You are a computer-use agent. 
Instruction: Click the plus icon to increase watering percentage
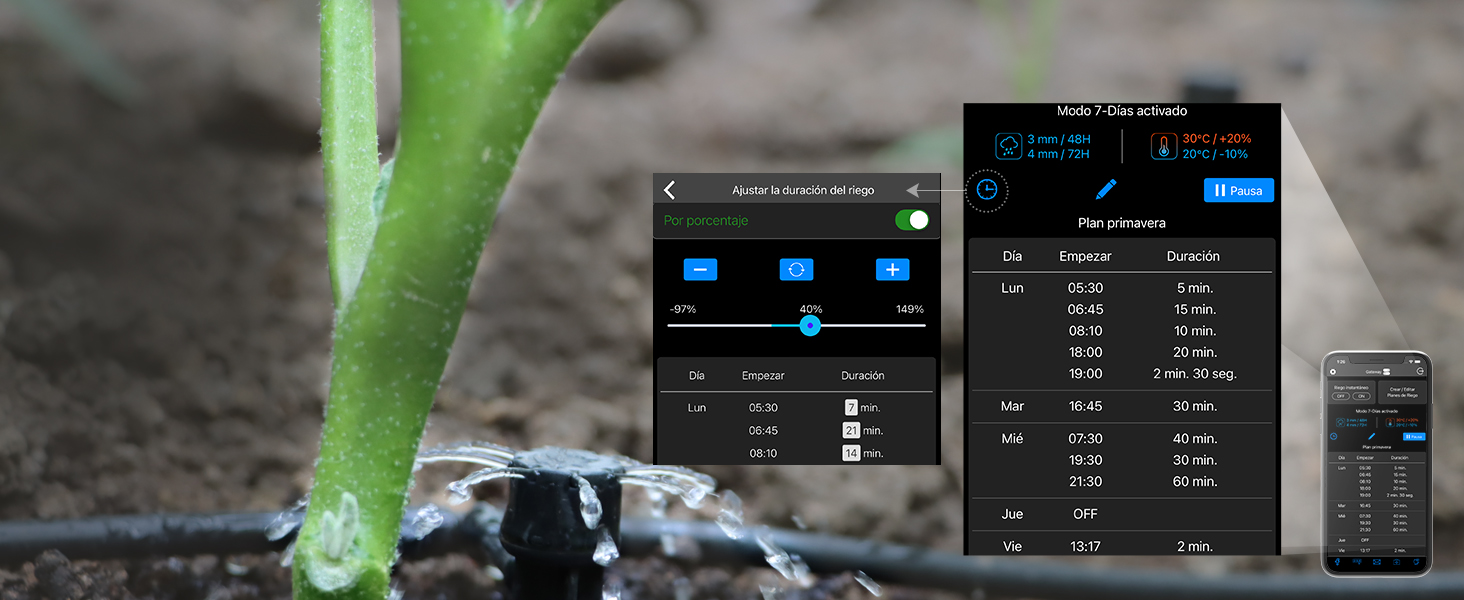[892, 269]
